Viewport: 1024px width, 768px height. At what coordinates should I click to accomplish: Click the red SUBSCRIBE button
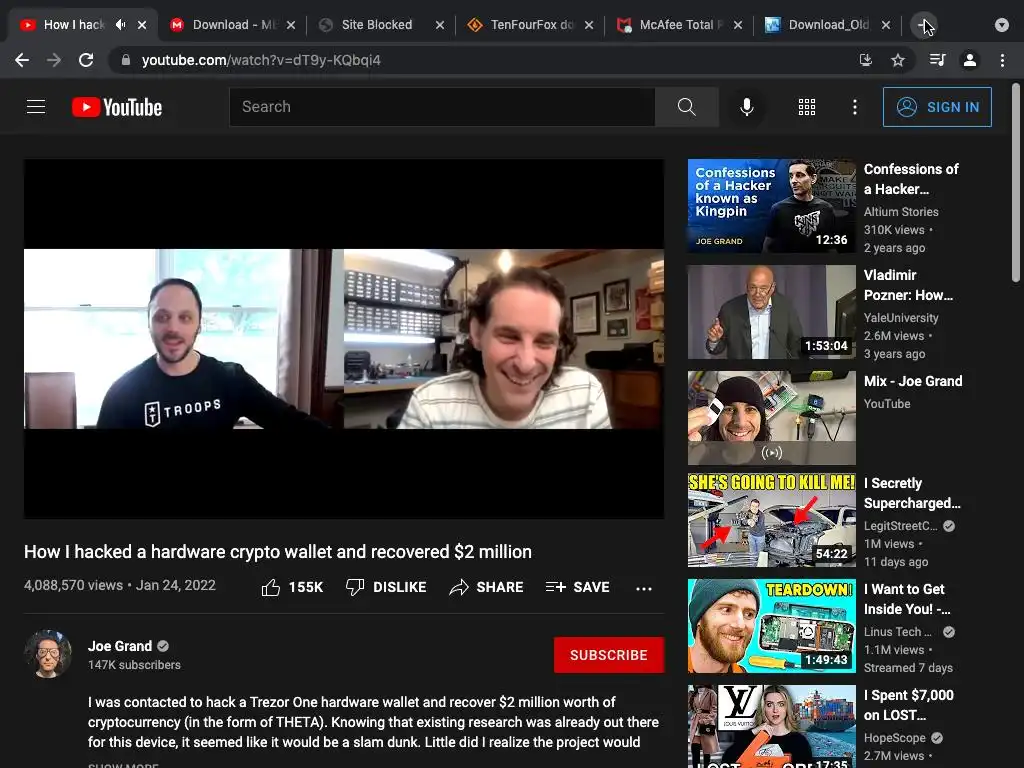pos(609,655)
